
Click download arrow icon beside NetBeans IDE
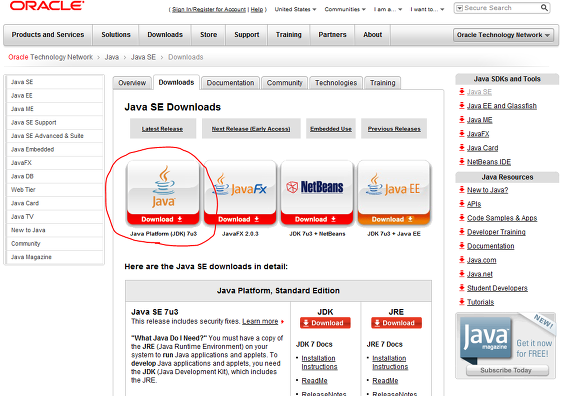pos(462,161)
